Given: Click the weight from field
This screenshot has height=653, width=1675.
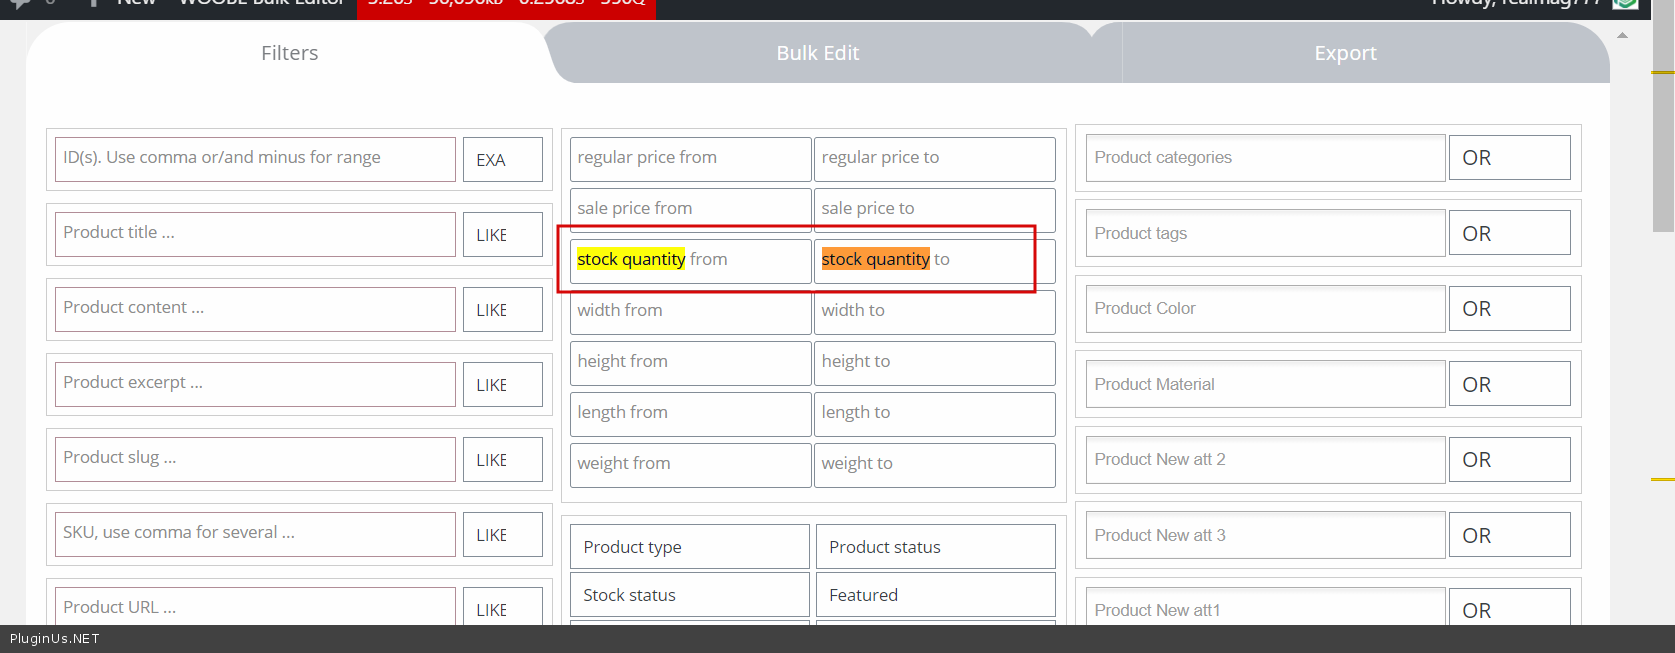Looking at the screenshot, I should [x=690, y=464].
